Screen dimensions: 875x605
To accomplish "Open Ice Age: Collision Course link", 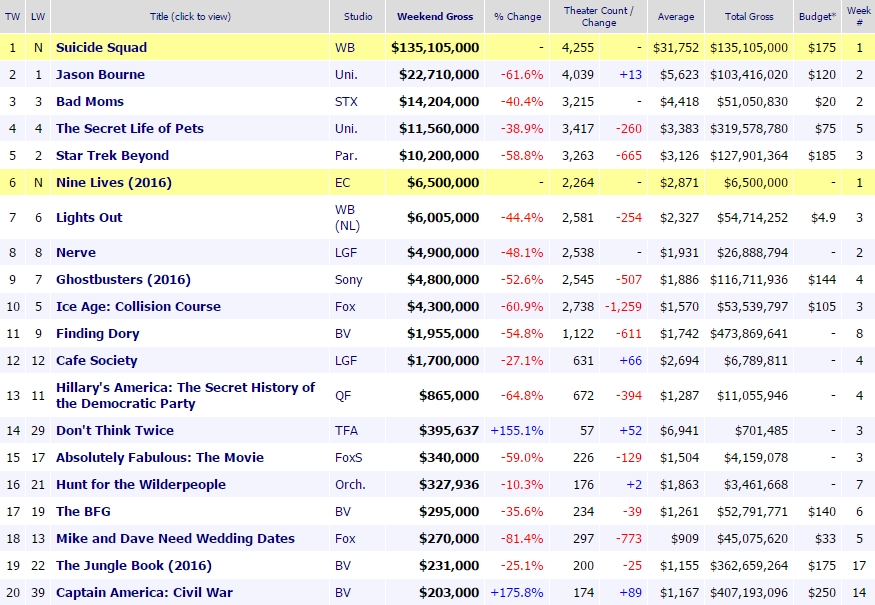I will click(x=138, y=306).
